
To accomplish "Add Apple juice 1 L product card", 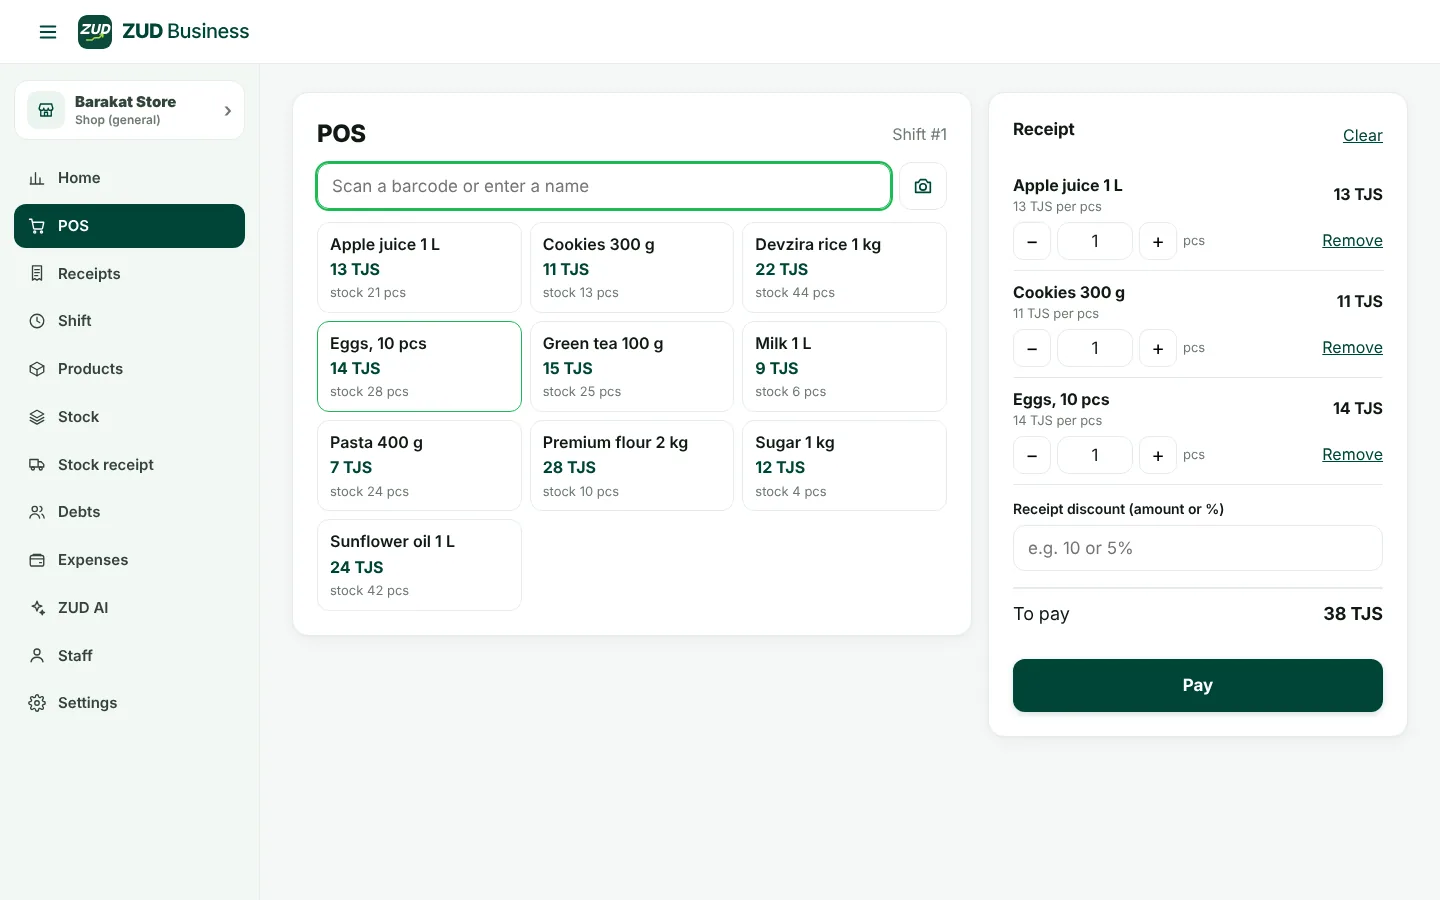I will coord(419,268).
